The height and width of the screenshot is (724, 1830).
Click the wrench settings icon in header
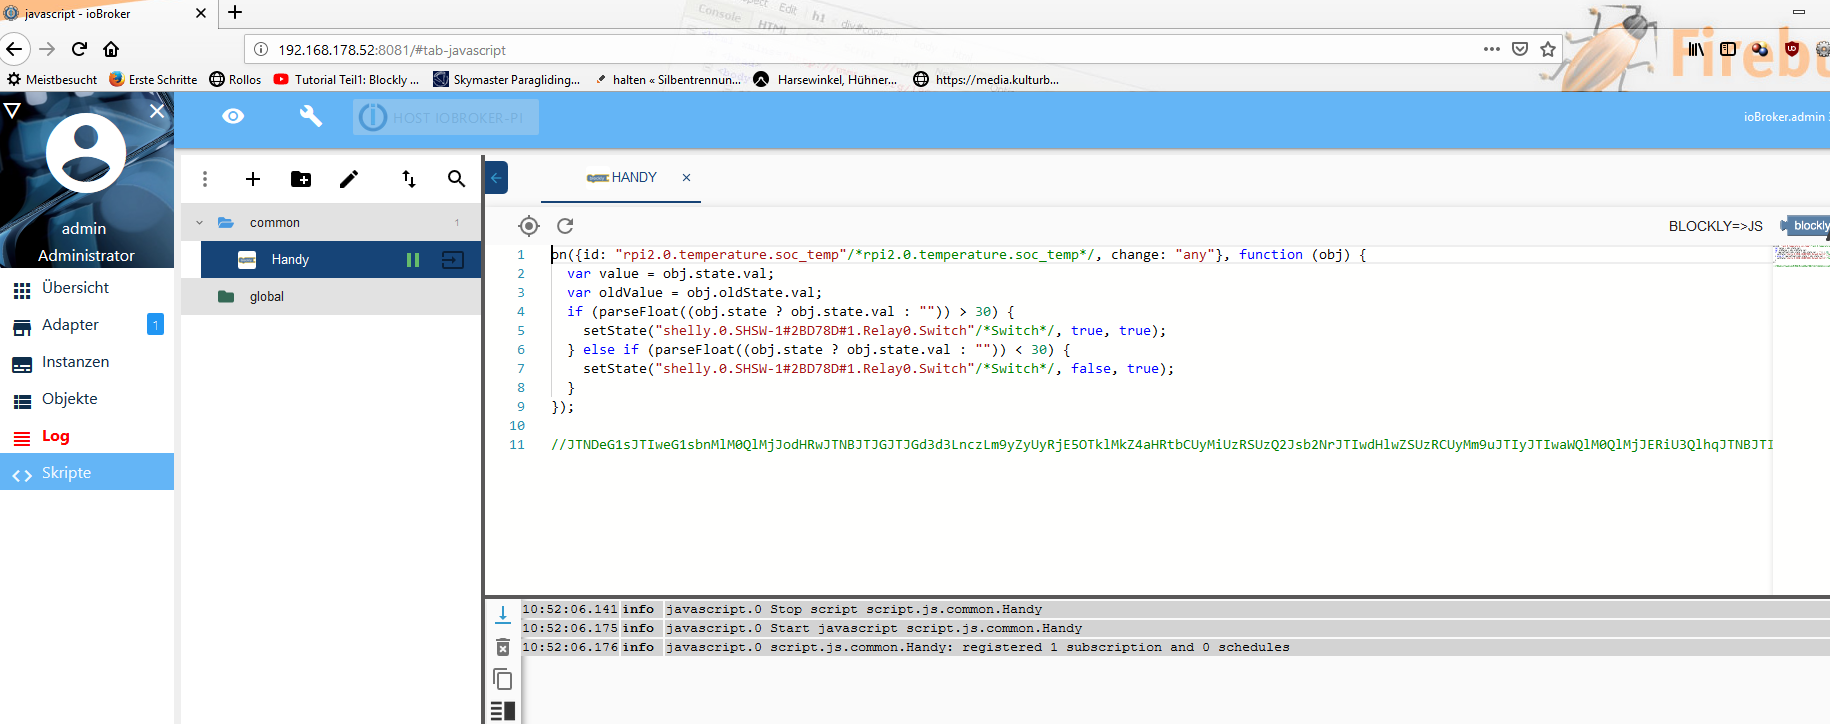coord(311,117)
